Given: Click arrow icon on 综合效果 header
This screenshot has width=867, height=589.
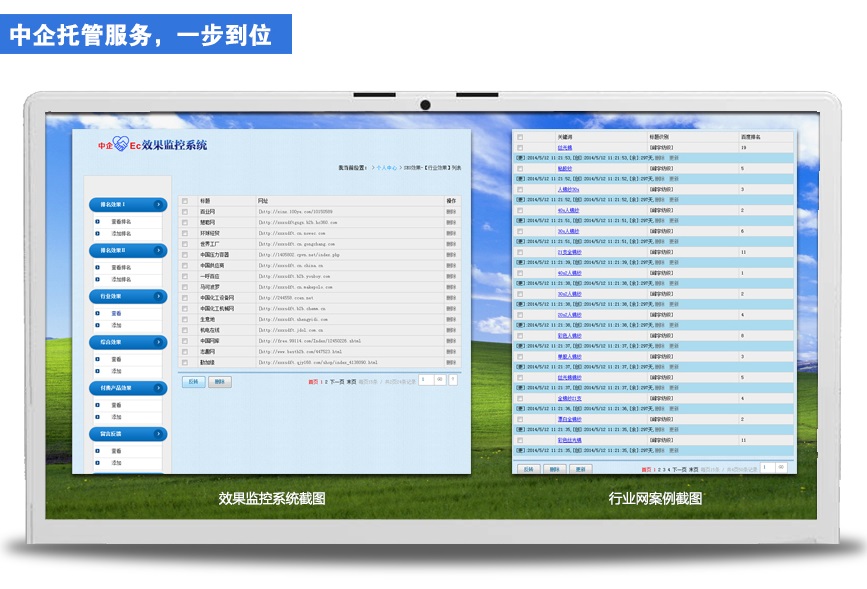Looking at the screenshot, I should (158, 342).
